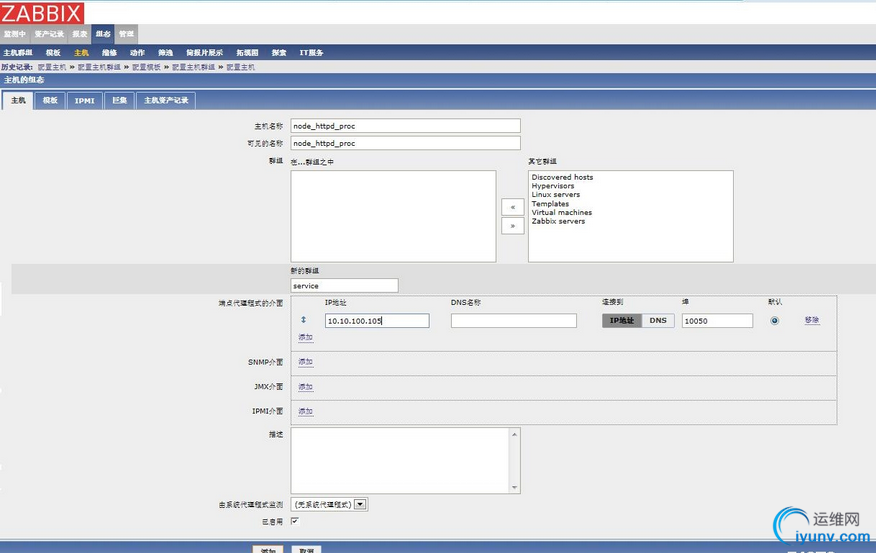Click the « move-group-left button

[512, 207]
